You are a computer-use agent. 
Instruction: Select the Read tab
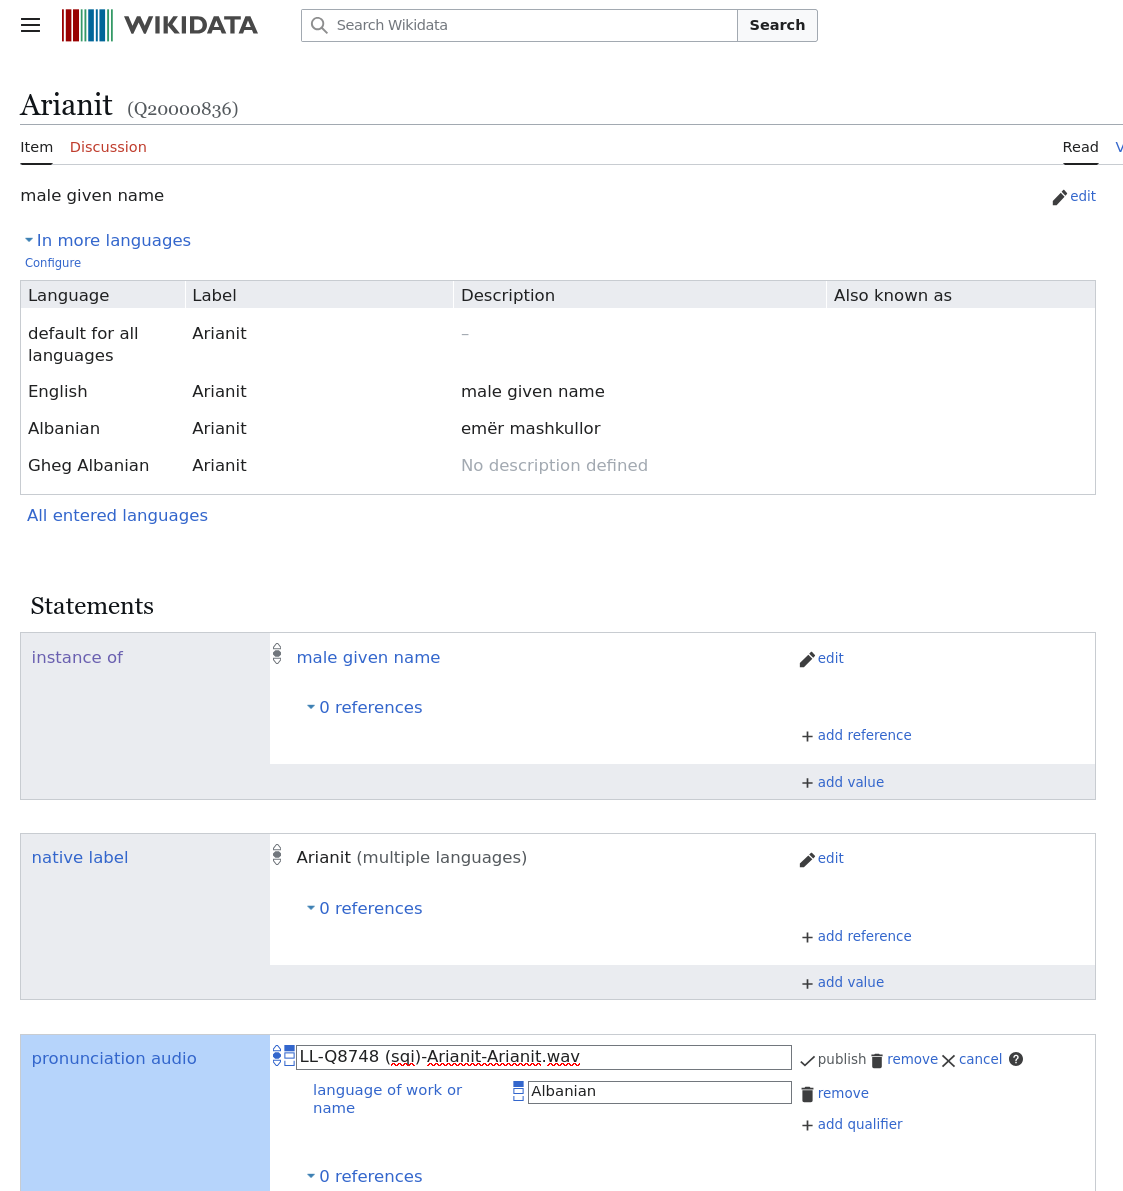point(1080,147)
